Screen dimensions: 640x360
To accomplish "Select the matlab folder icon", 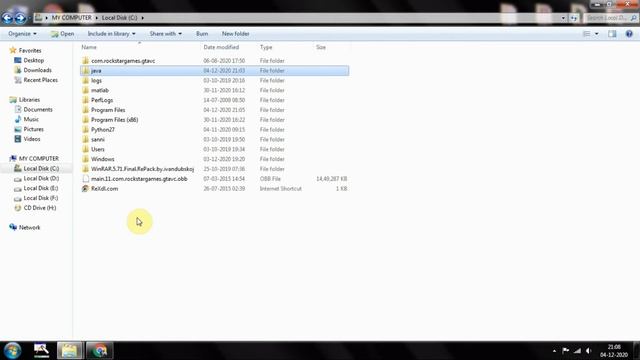I will [85, 90].
